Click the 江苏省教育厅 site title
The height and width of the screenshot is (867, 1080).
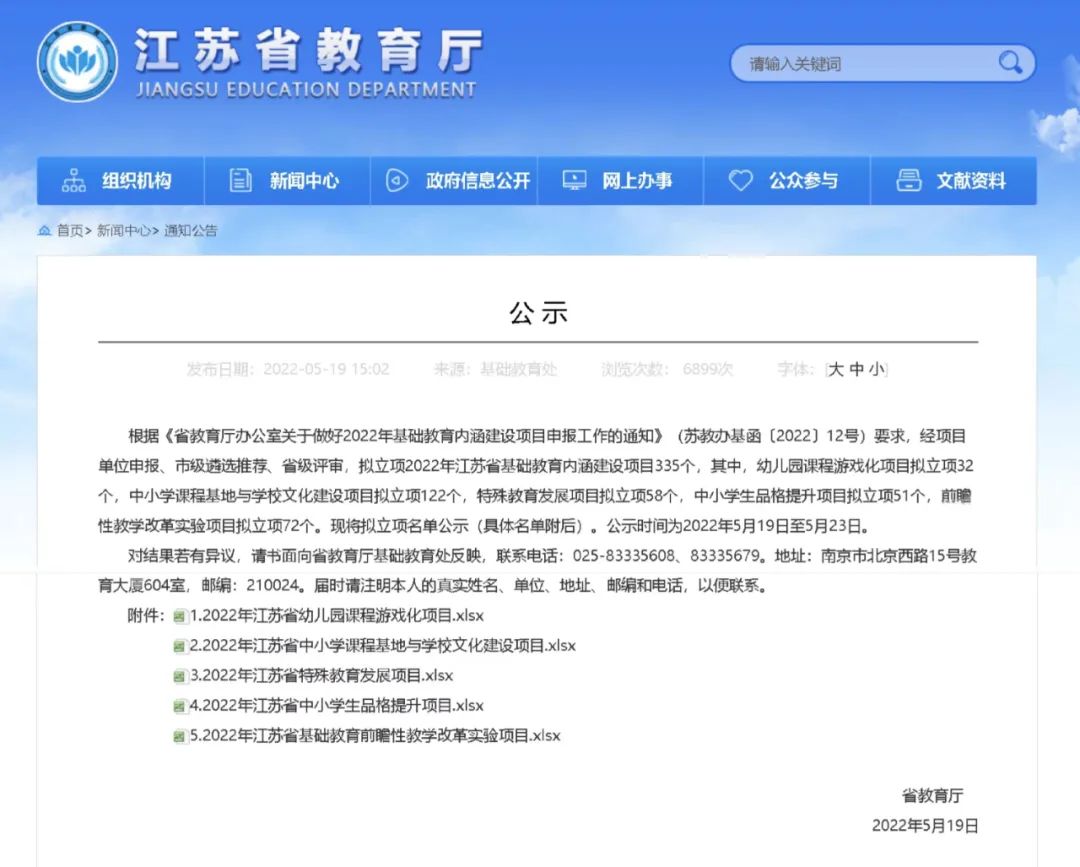point(308,52)
